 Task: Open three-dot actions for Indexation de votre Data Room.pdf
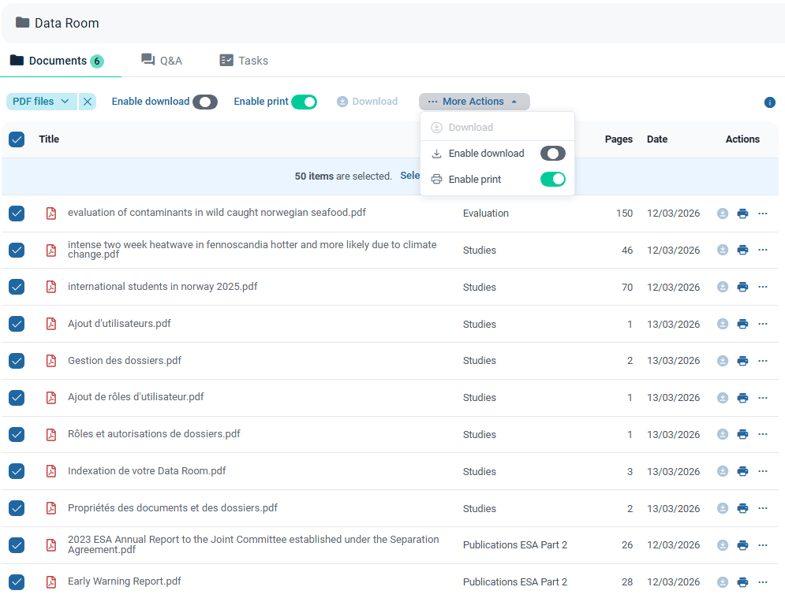coord(763,471)
